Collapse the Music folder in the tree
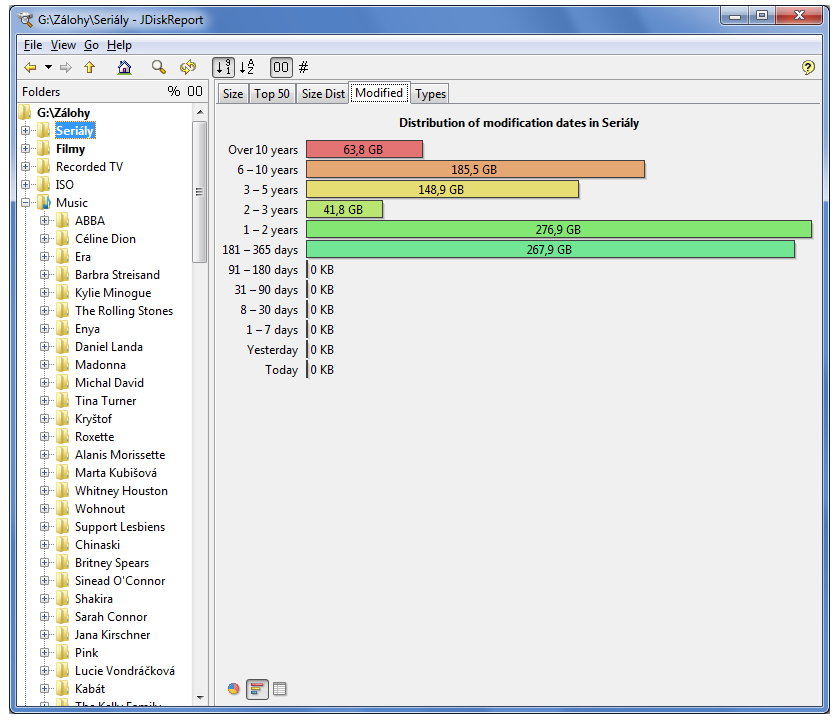840x720 pixels. pos(26,203)
